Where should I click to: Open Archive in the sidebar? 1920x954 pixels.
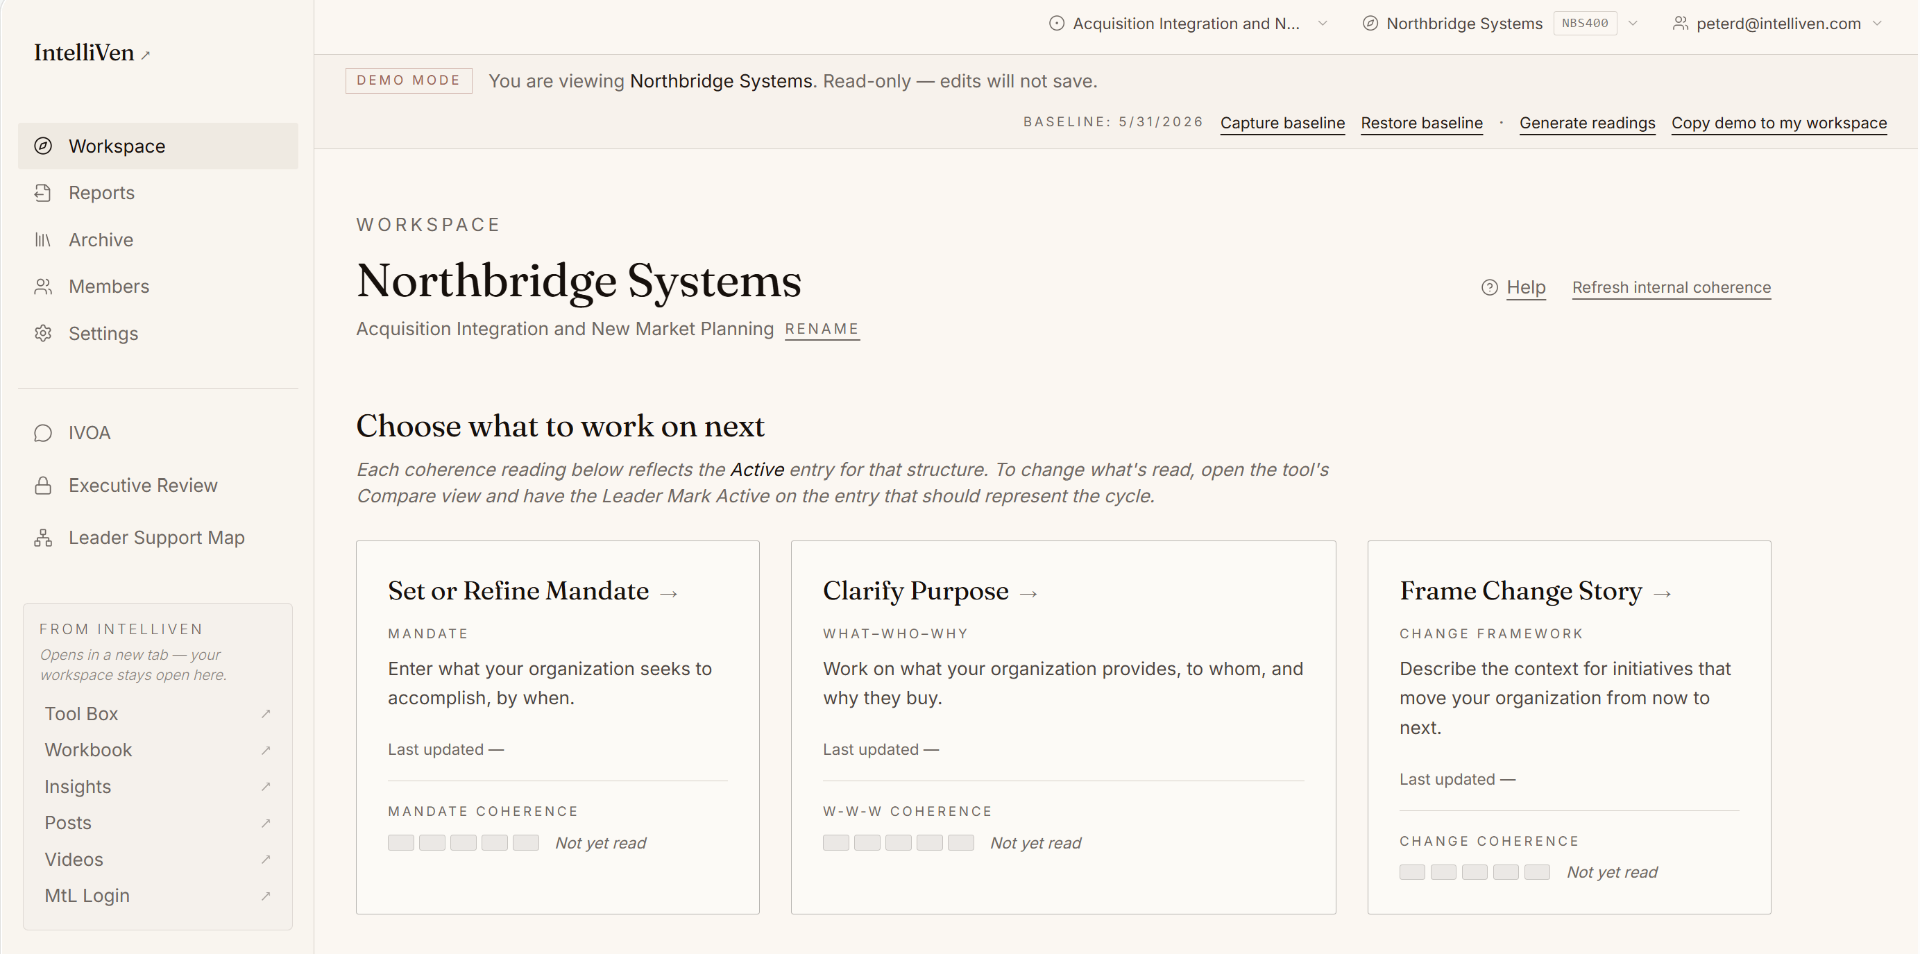click(158, 240)
